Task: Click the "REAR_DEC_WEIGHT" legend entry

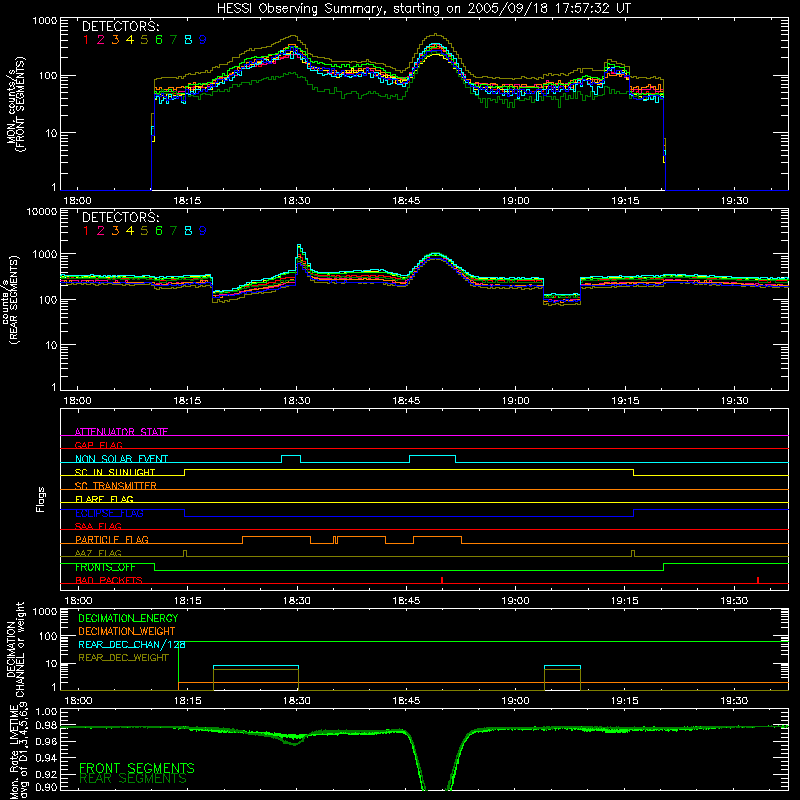Action: pyautogui.click(x=123, y=658)
